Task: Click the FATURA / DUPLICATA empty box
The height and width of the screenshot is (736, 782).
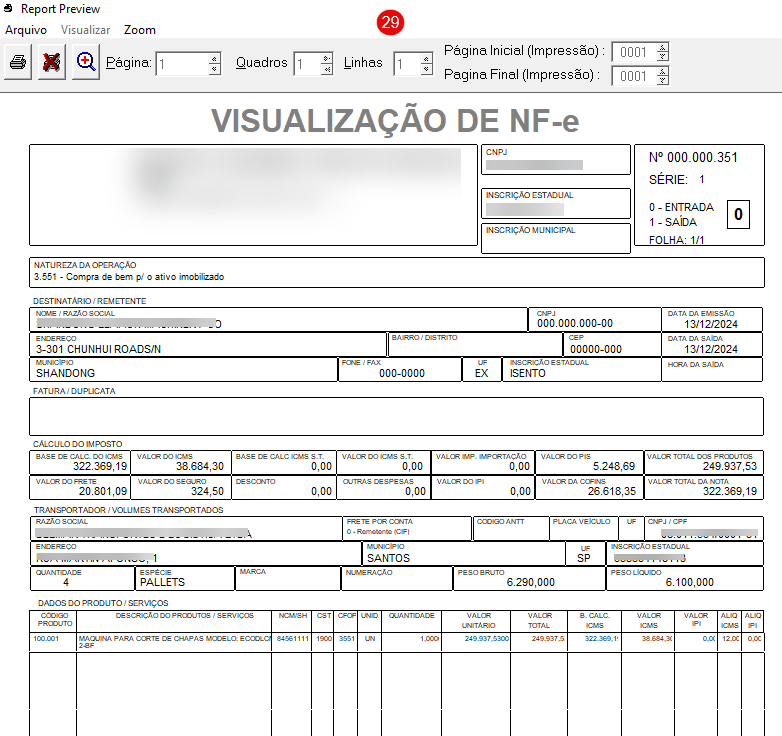Action: (396, 416)
